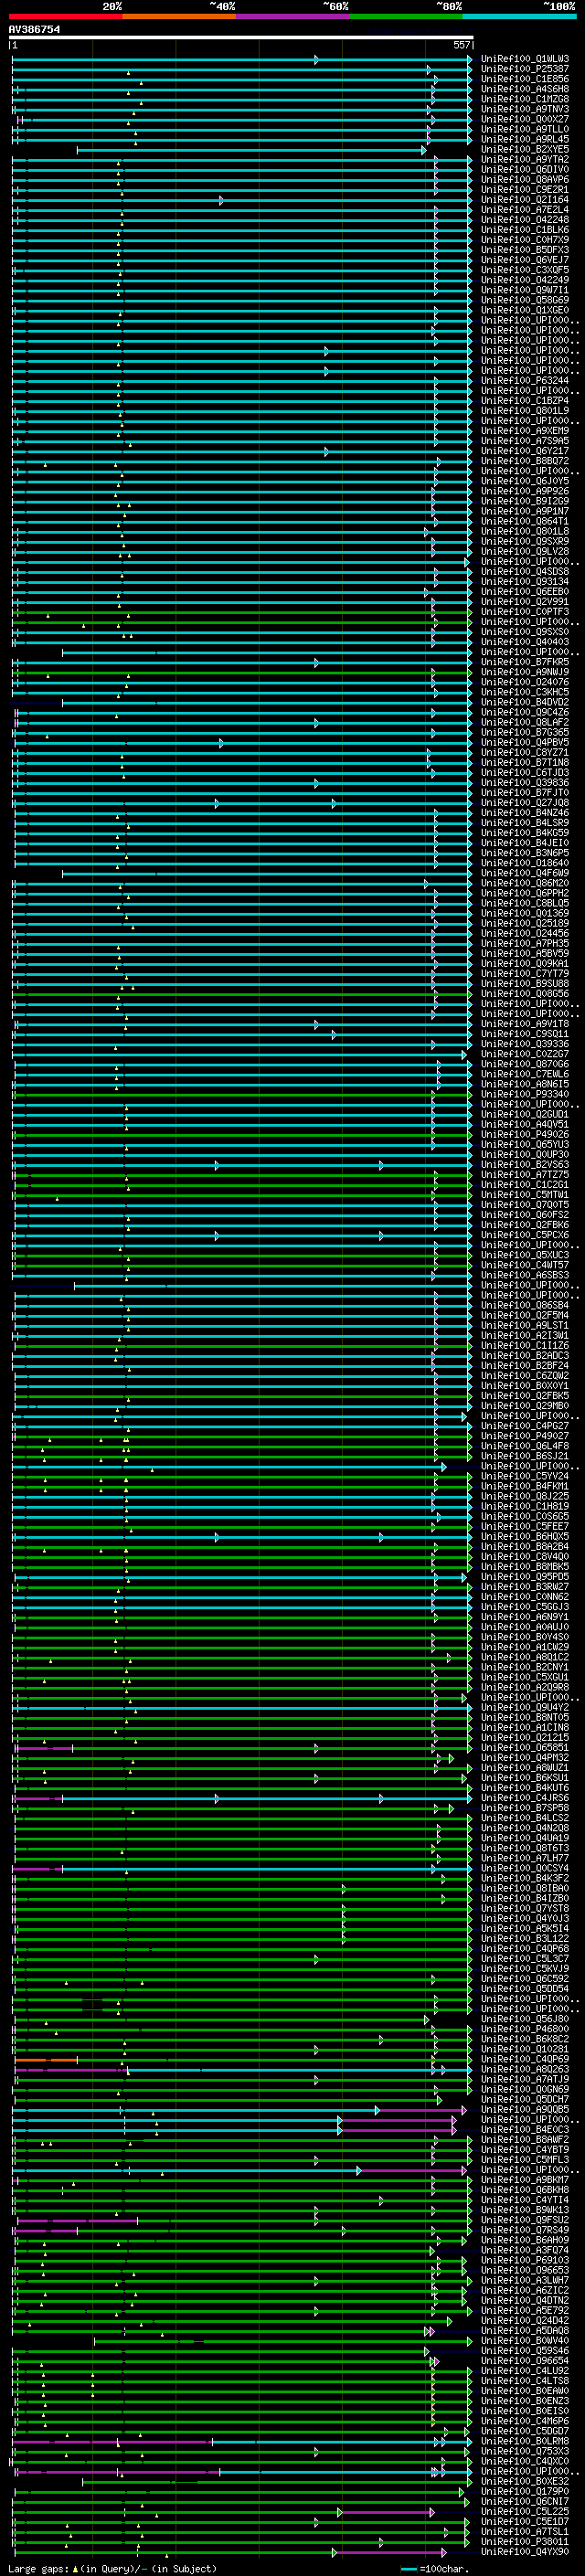Viewport: 585px width, 2576px height.
Task: Select hit label UniRef100_C3XQF5
Action: coord(525,270)
